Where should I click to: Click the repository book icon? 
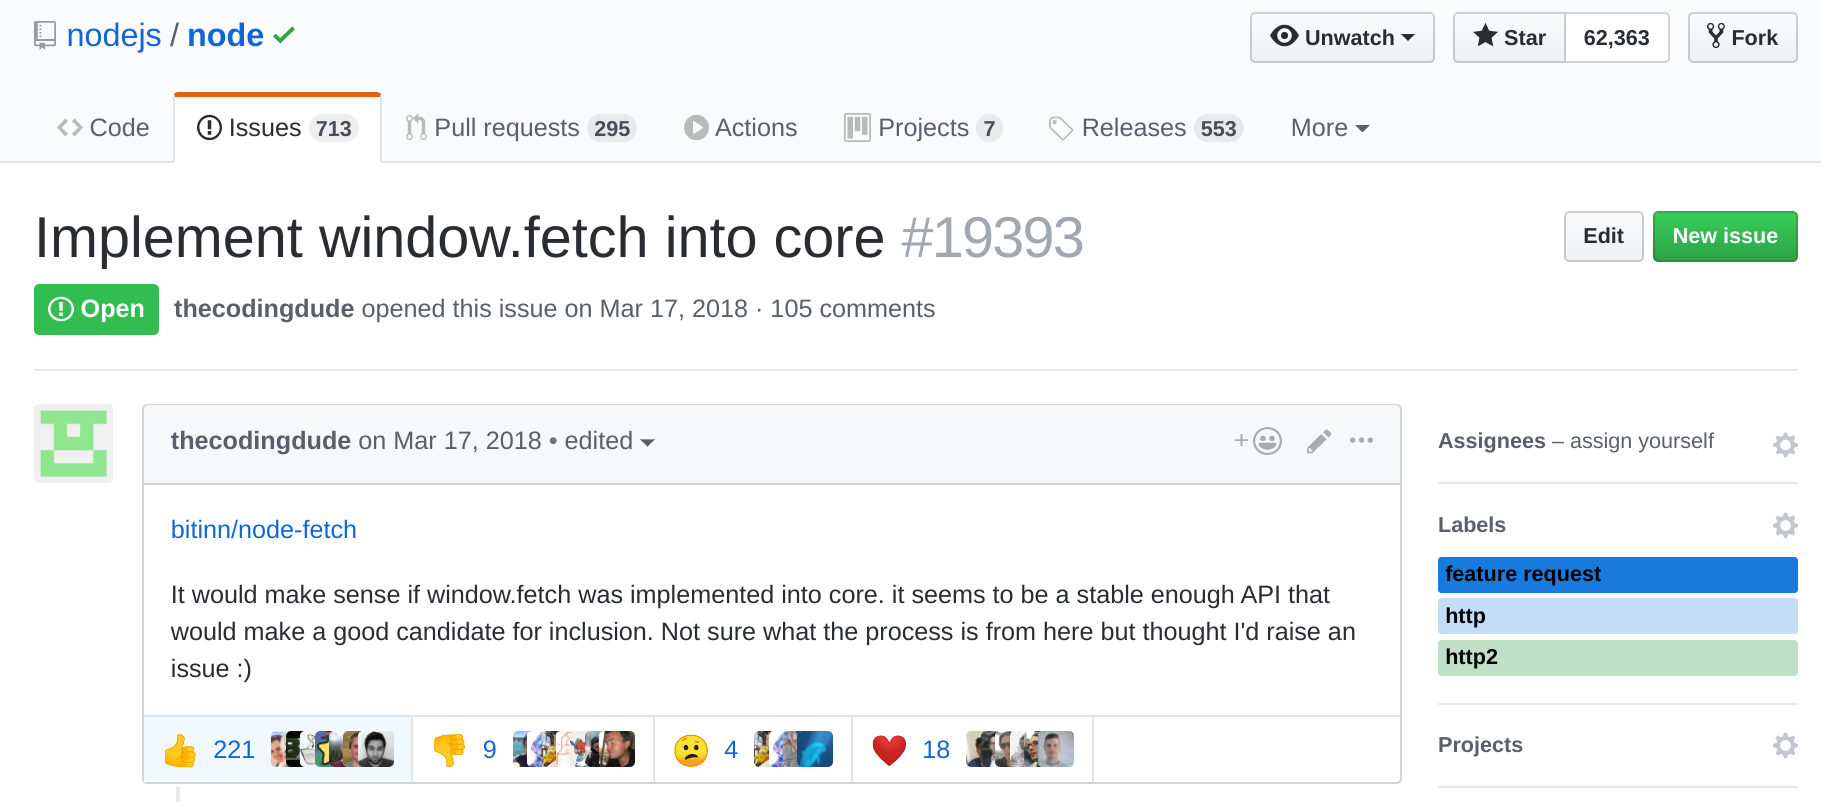[x=45, y=36]
